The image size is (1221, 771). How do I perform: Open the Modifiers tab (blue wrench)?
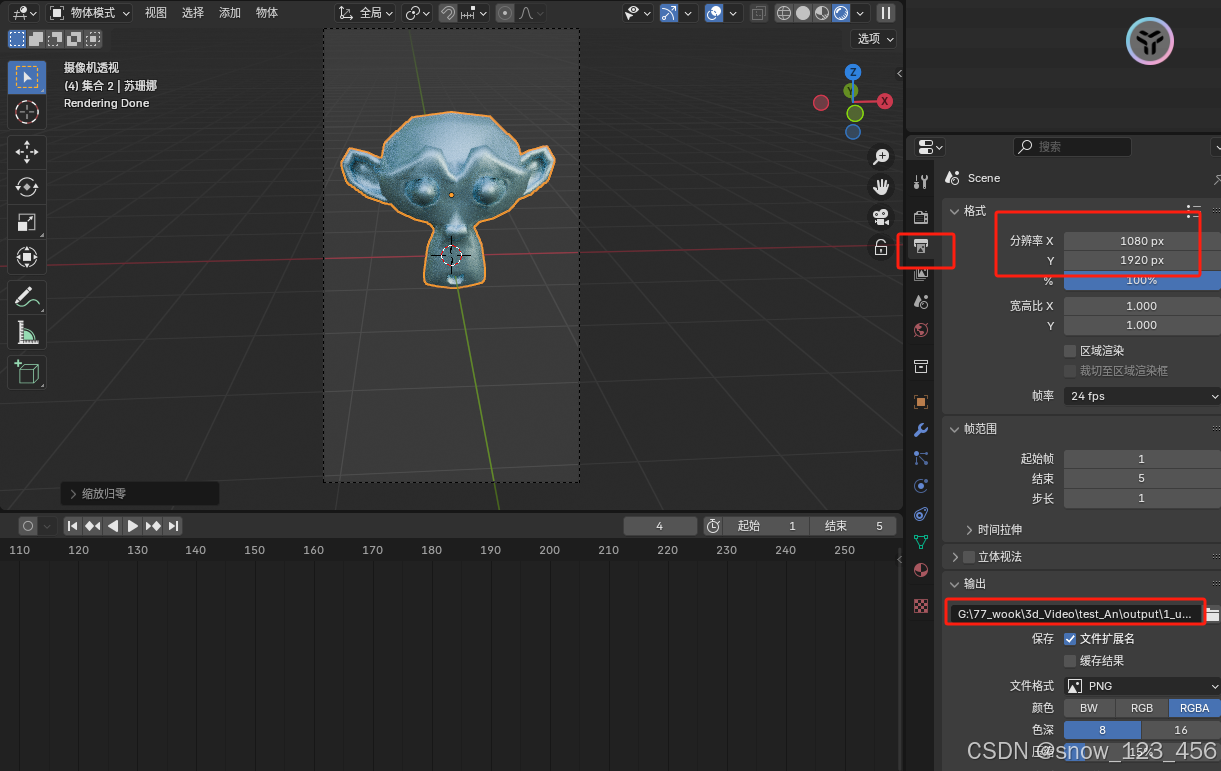click(x=921, y=430)
